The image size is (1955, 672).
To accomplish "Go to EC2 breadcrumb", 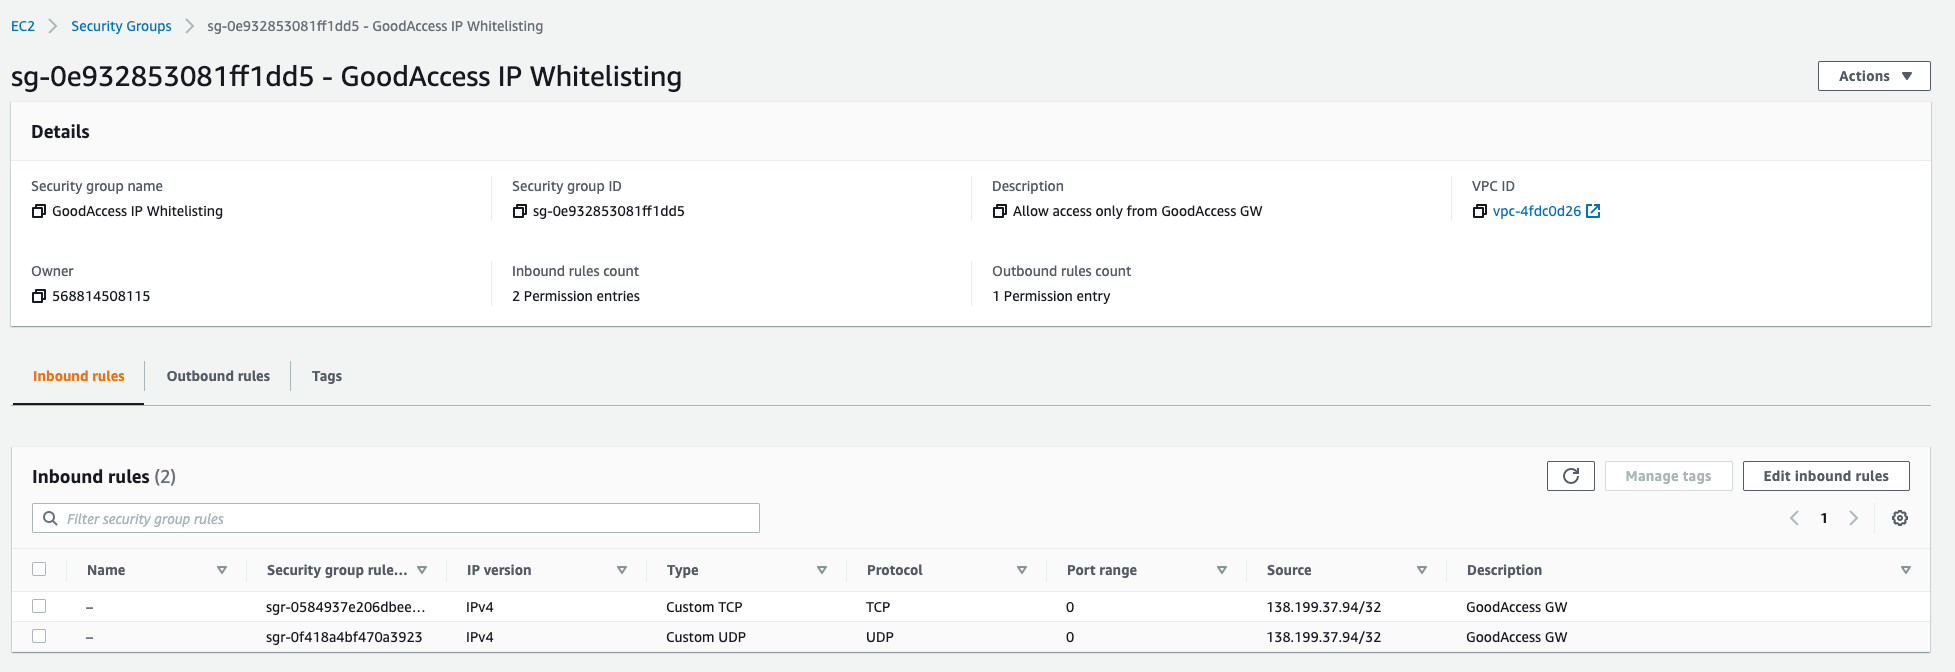I will [x=23, y=26].
